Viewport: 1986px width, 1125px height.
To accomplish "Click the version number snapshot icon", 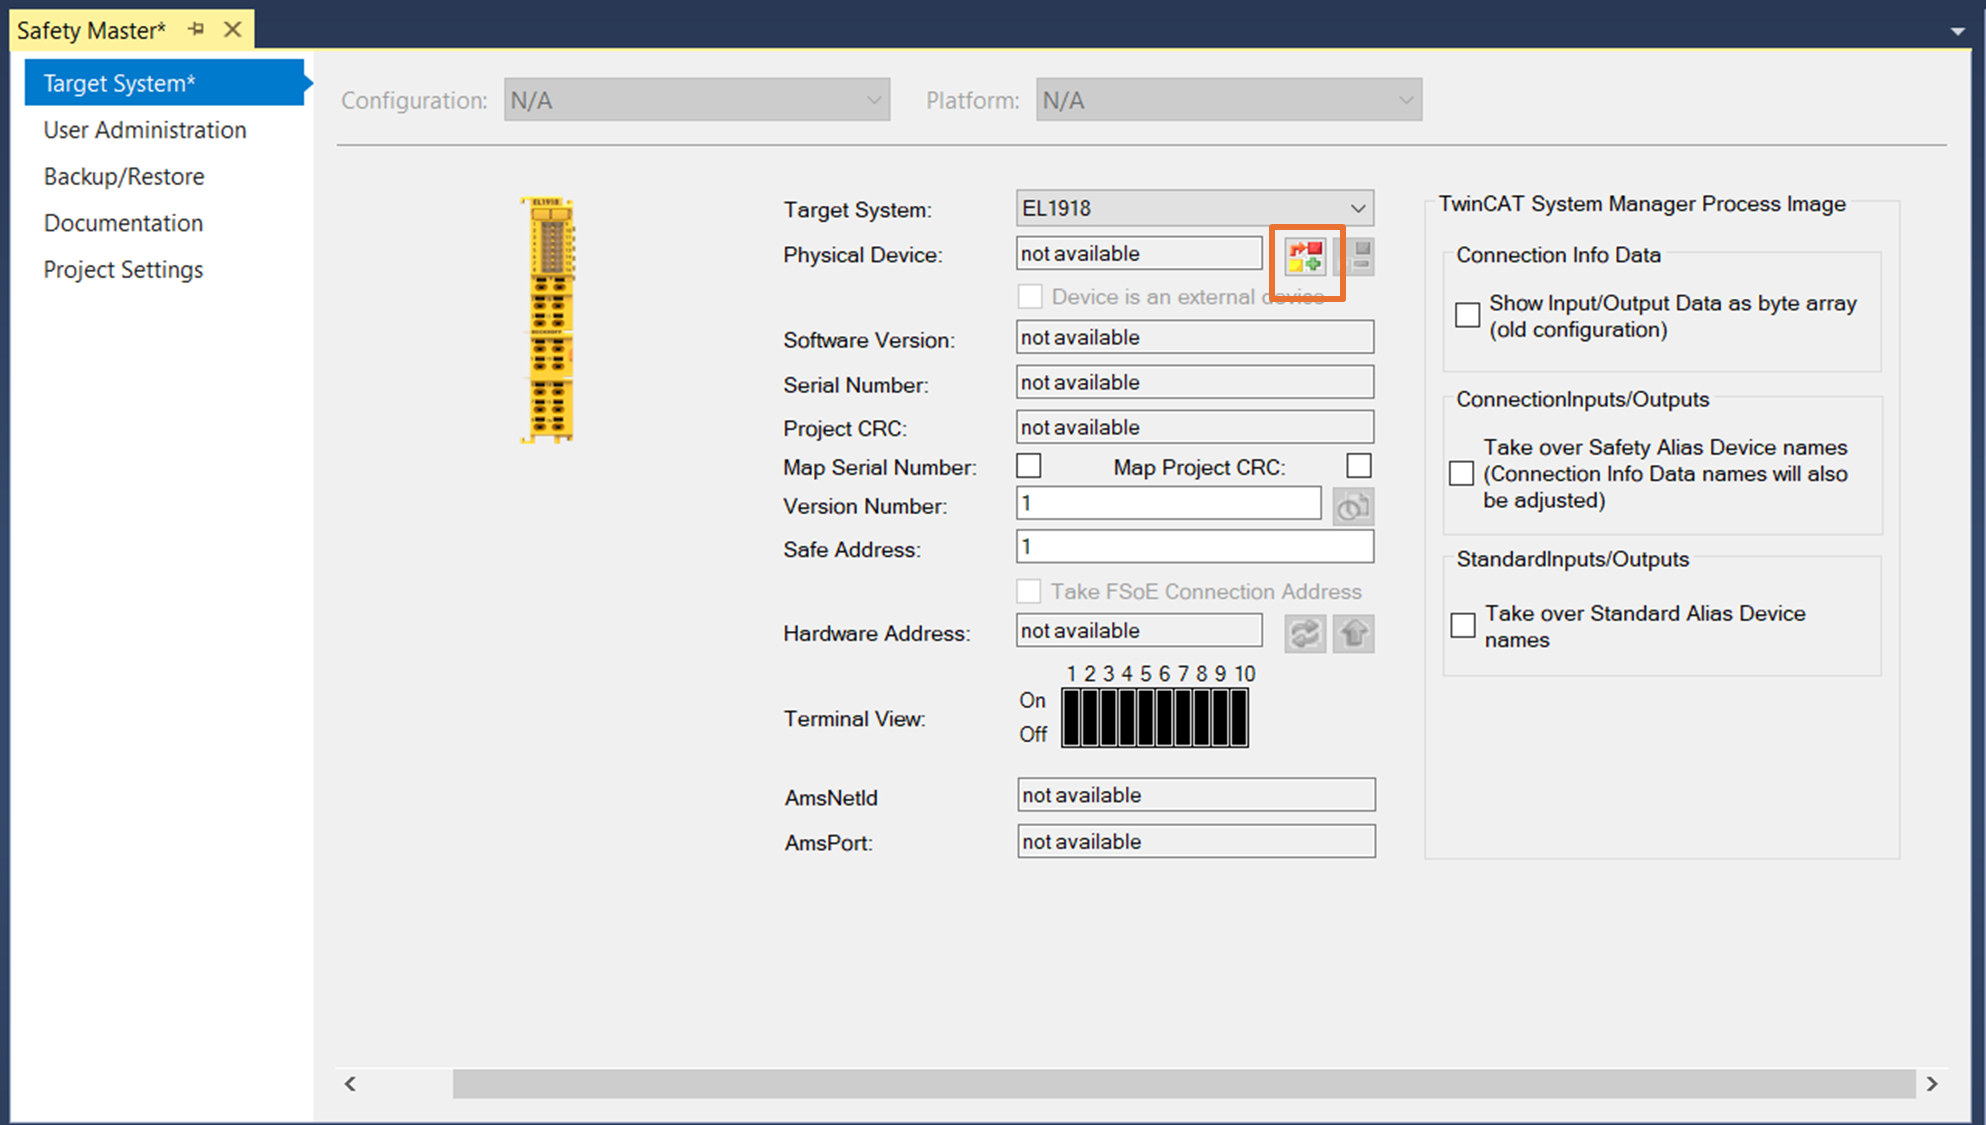I will [x=1353, y=507].
